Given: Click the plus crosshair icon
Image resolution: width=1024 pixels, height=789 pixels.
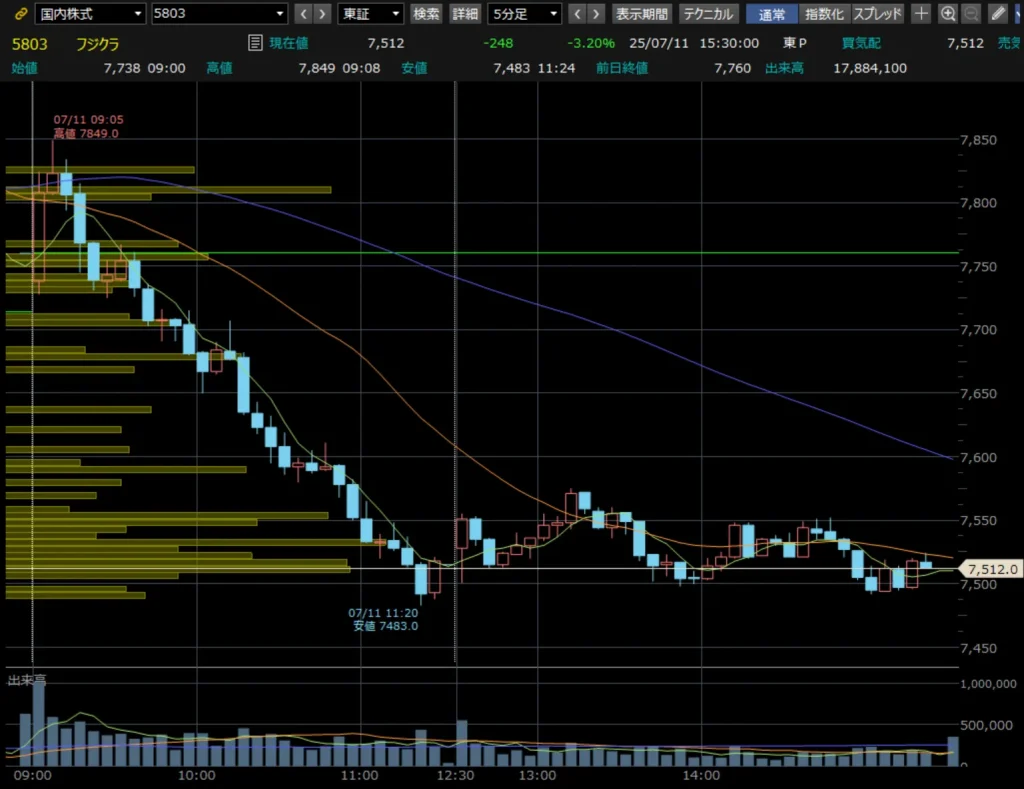Looking at the screenshot, I should pyautogui.click(x=921, y=14).
